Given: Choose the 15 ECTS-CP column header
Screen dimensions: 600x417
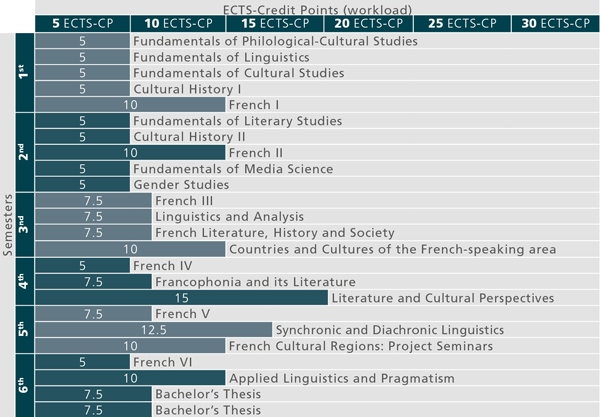Looking at the screenshot, I should tap(273, 22).
